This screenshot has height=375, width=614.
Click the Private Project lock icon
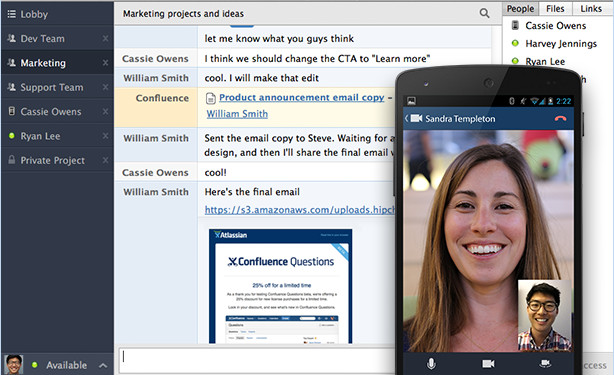click(x=12, y=160)
